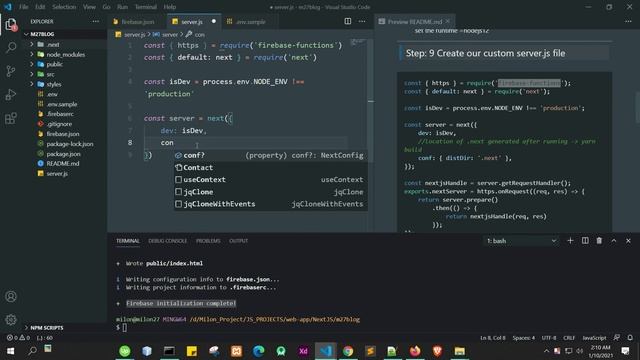Screen dimensions: 640x360
Task: Change indentation 'Spaces: 4' in status bar
Action: pyautogui.click(x=524, y=338)
